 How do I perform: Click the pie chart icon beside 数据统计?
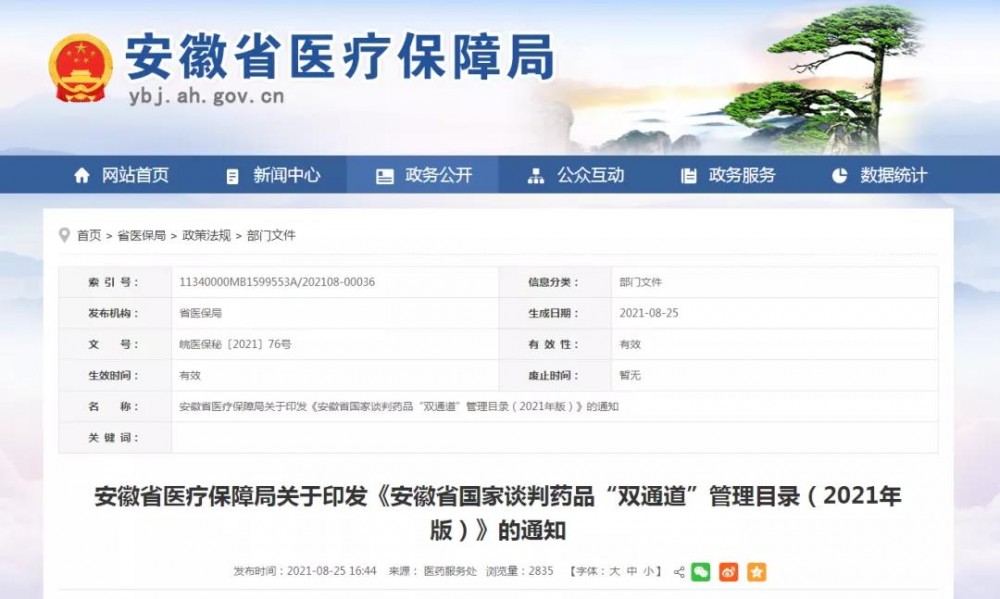[x=839, y=175]
